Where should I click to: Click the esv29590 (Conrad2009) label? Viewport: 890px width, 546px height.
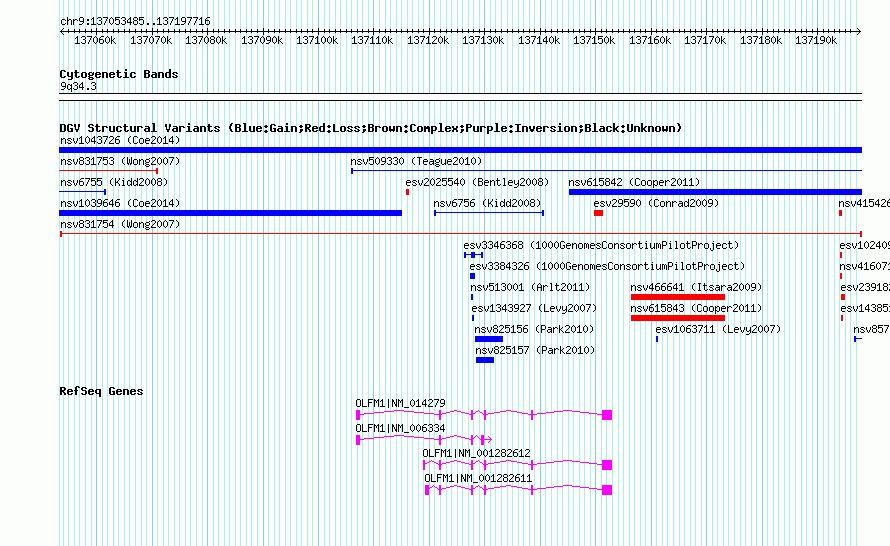pyautogui.click(x=656, y=203)
